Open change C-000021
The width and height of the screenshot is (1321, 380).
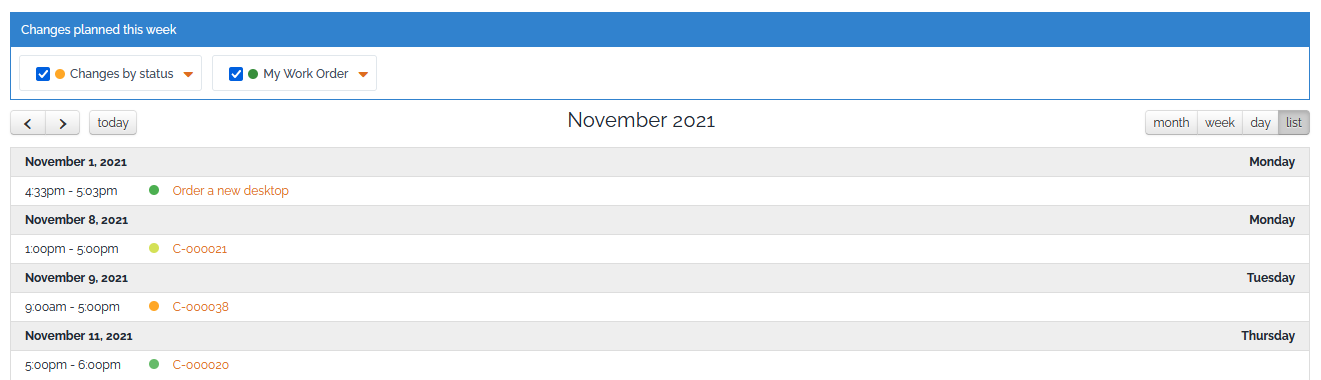coord(200,248)
